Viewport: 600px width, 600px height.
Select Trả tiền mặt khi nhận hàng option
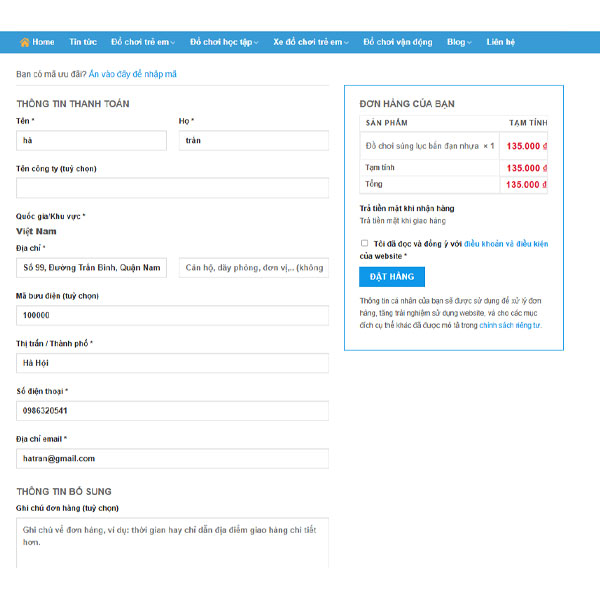[x=407, y=208]
